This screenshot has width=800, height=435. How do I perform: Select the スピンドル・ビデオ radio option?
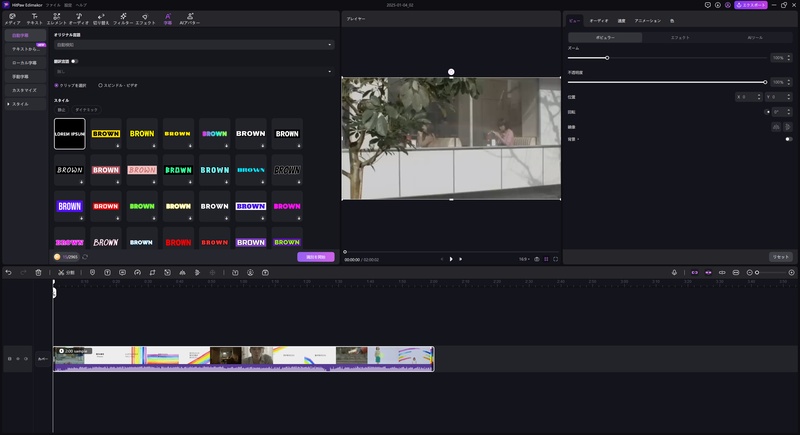[118, 85]
